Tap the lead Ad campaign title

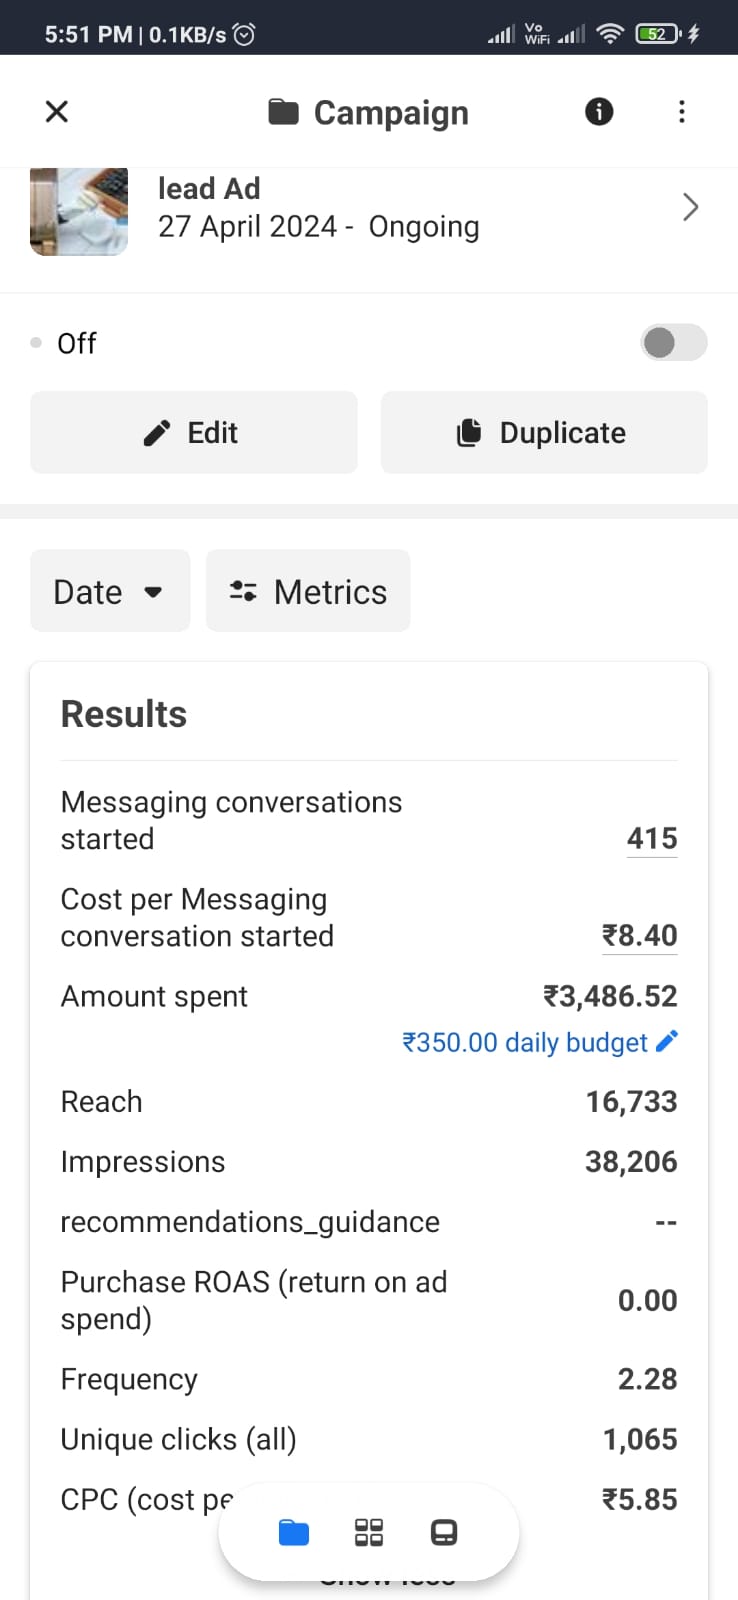[x=209, y=188]
